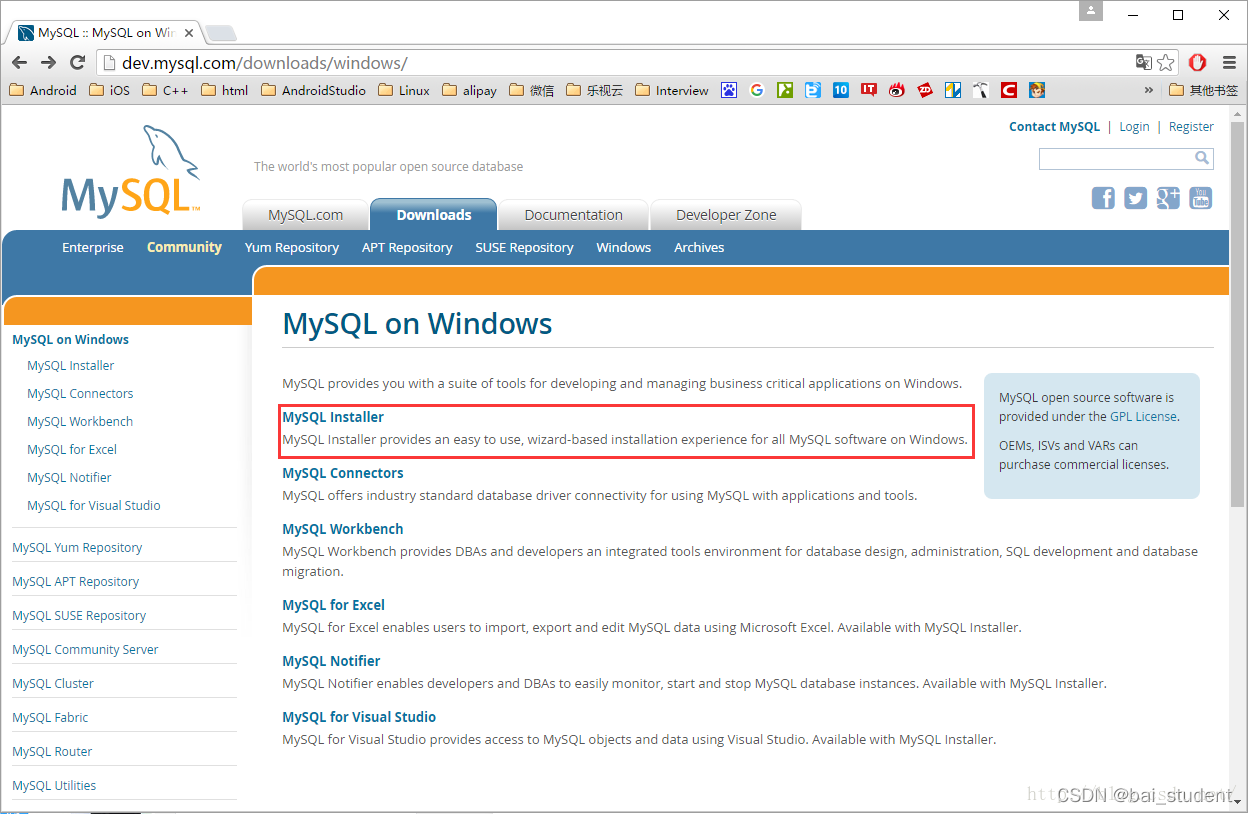Open MySQL for Excel in sidebar

72,450
